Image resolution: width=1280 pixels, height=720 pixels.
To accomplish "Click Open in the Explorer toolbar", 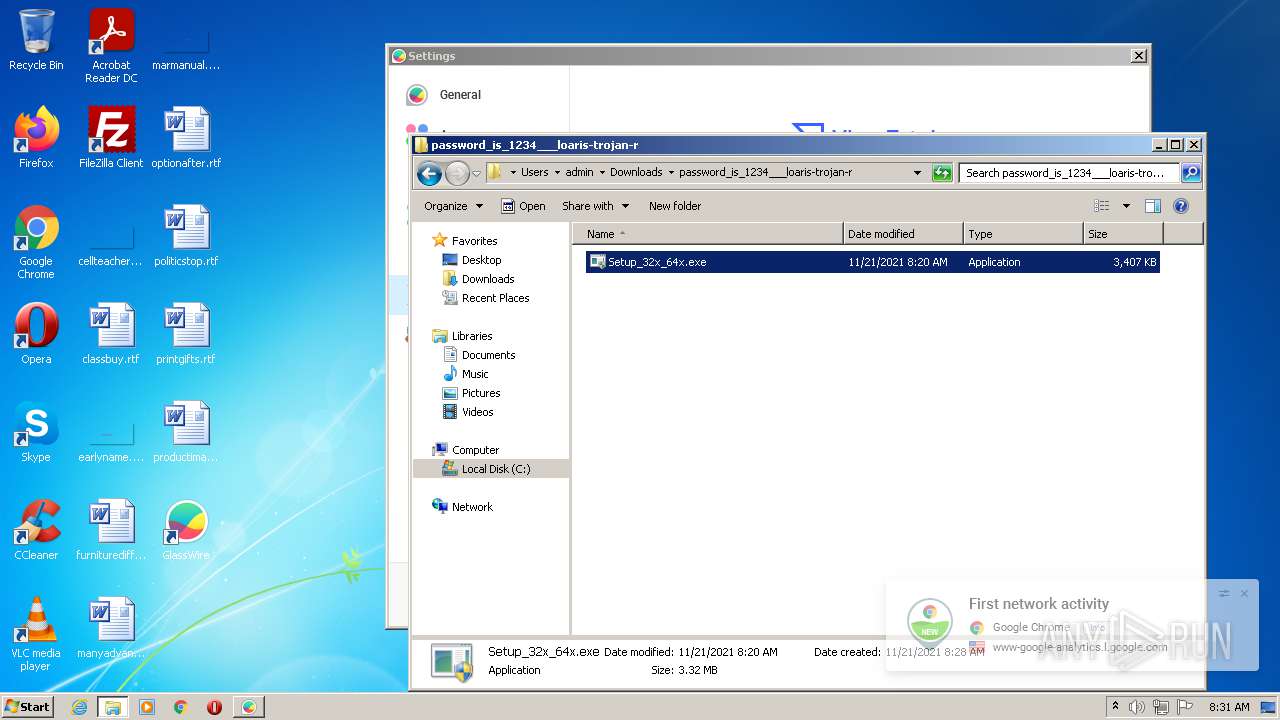I will click(x=523, y=206).
